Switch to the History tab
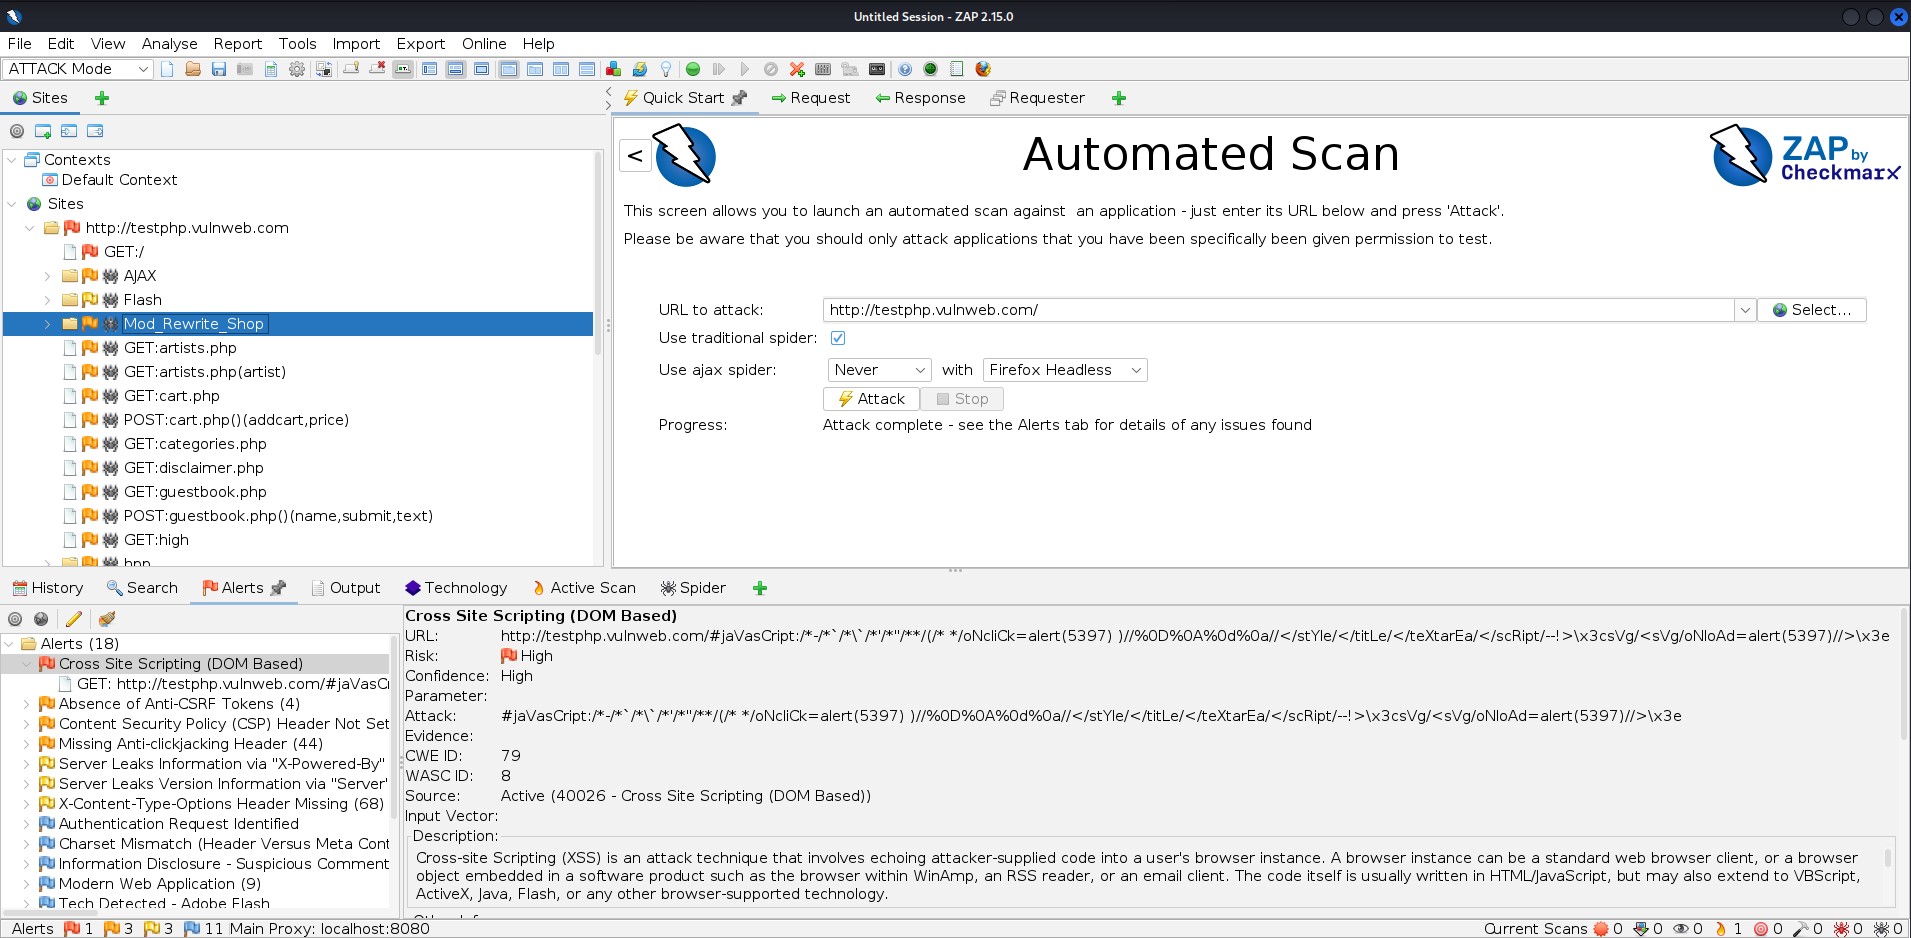1911x938 pixels. pos(47,588)
